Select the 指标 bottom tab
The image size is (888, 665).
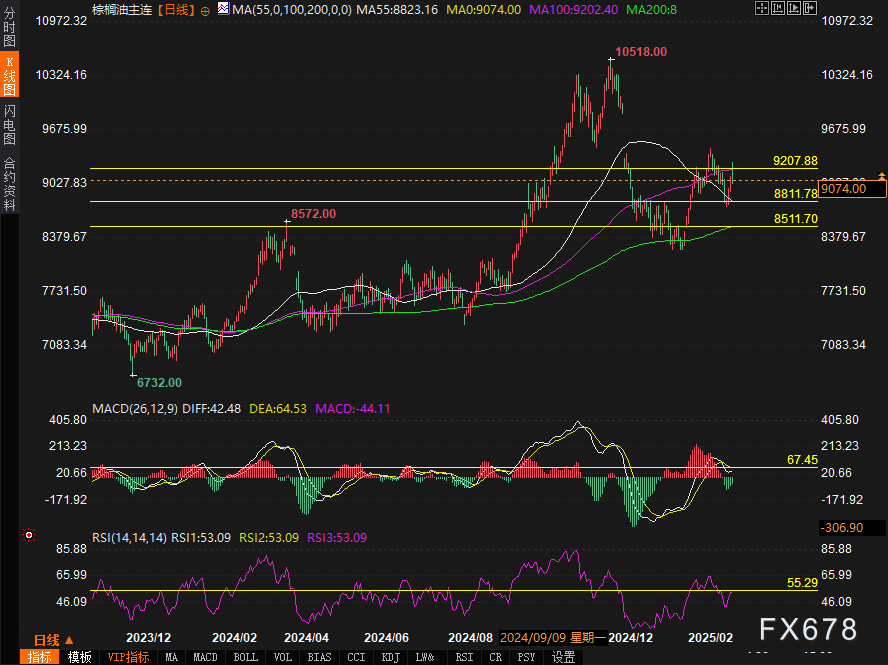40,657
